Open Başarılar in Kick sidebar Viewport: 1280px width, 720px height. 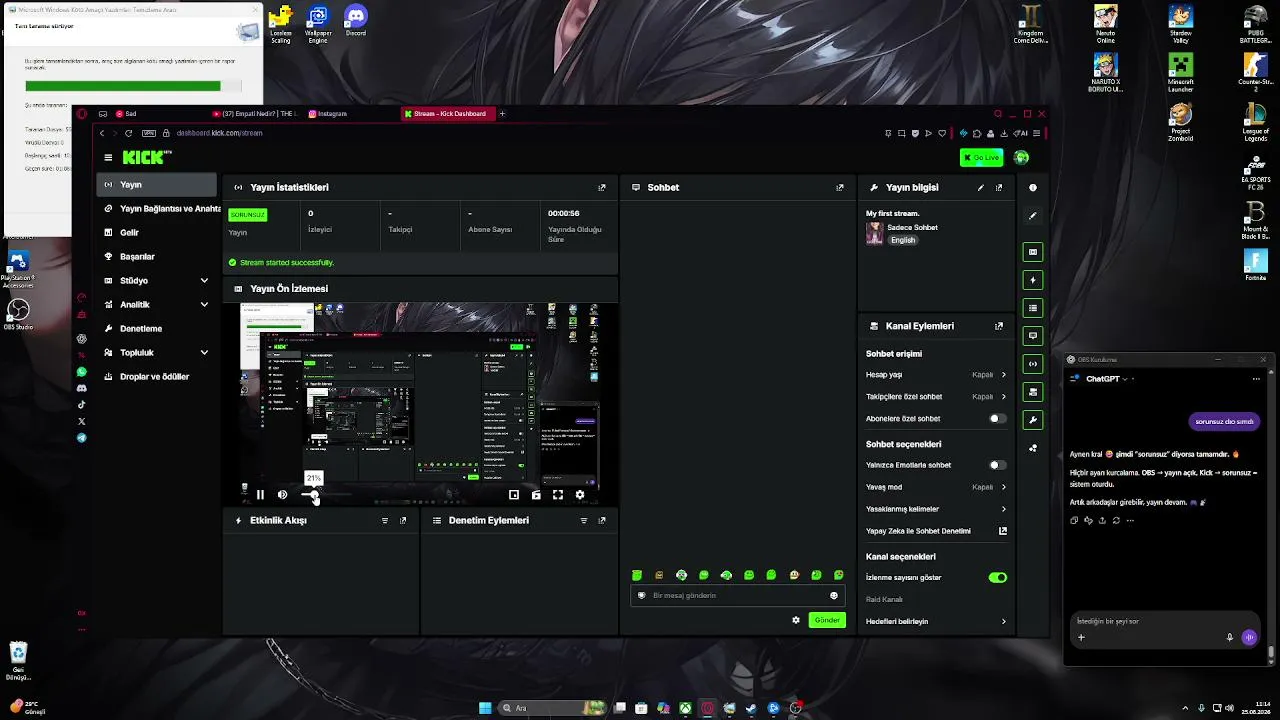tap(157, 256)
